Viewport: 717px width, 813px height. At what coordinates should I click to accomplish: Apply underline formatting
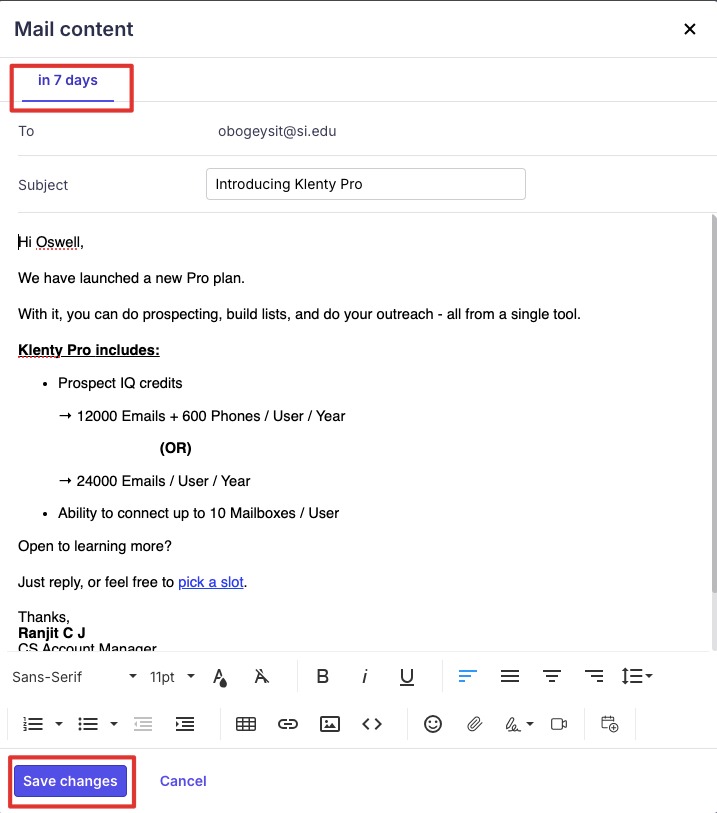[407, 677]
